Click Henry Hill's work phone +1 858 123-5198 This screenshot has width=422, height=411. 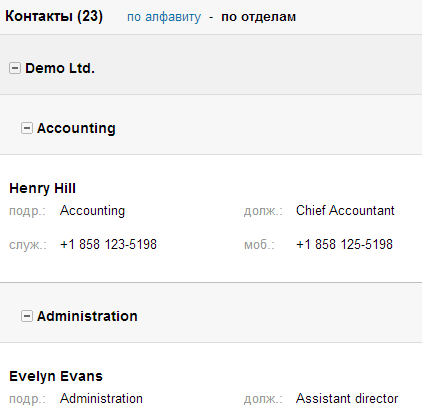click(108, 244)
